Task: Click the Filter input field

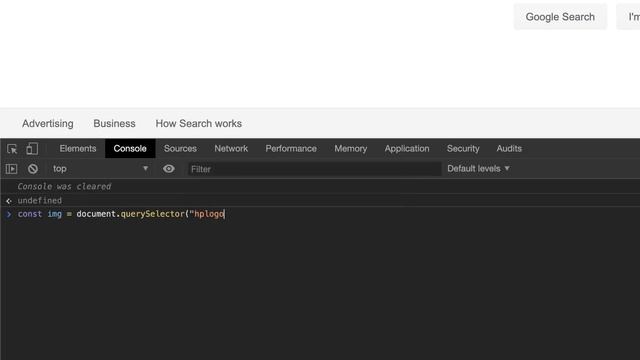Action: (315, 169)
